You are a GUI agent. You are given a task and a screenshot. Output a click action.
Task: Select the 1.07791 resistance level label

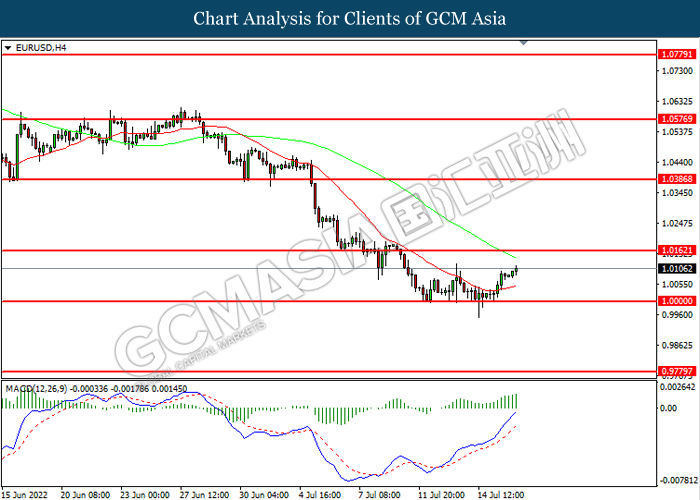[x=677, y=54]
